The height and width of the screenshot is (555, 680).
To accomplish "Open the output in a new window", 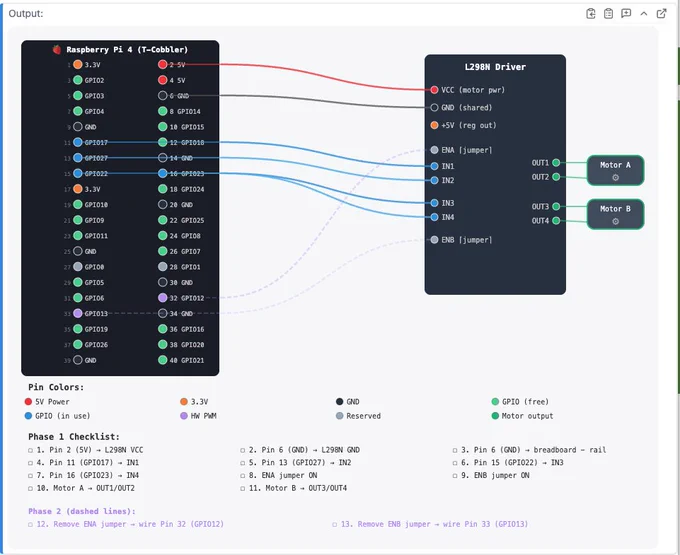I will click(661, 13).
